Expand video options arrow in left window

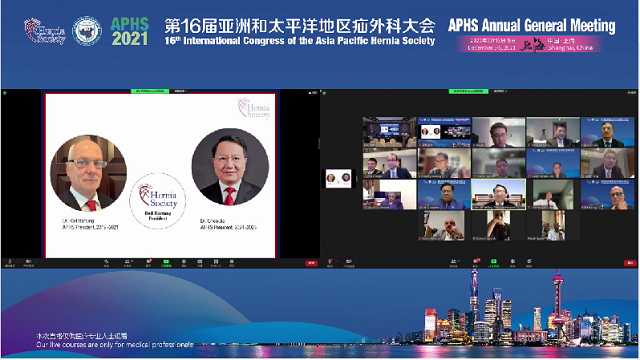pos(36,261)
